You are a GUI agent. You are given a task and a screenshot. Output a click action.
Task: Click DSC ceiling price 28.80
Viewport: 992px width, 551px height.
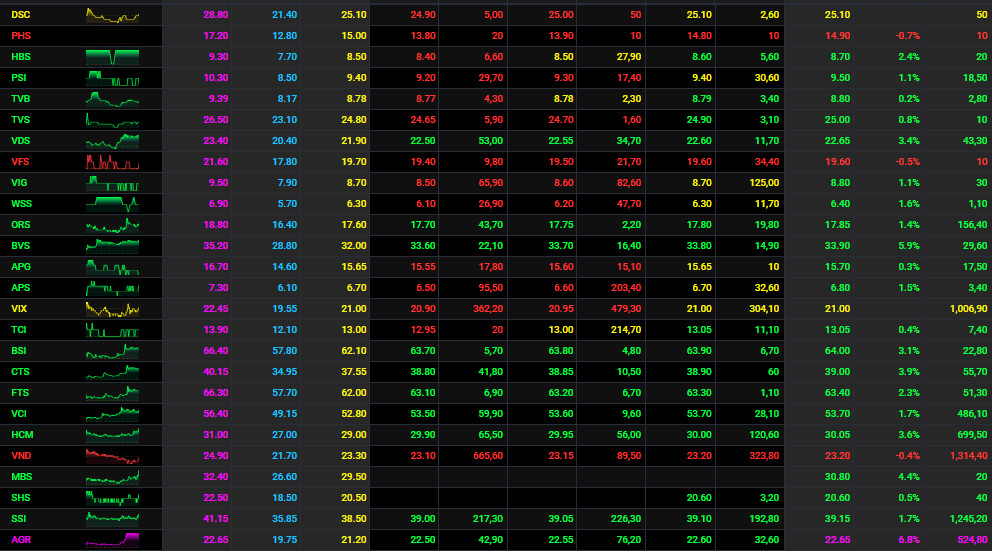click(216, 15)
